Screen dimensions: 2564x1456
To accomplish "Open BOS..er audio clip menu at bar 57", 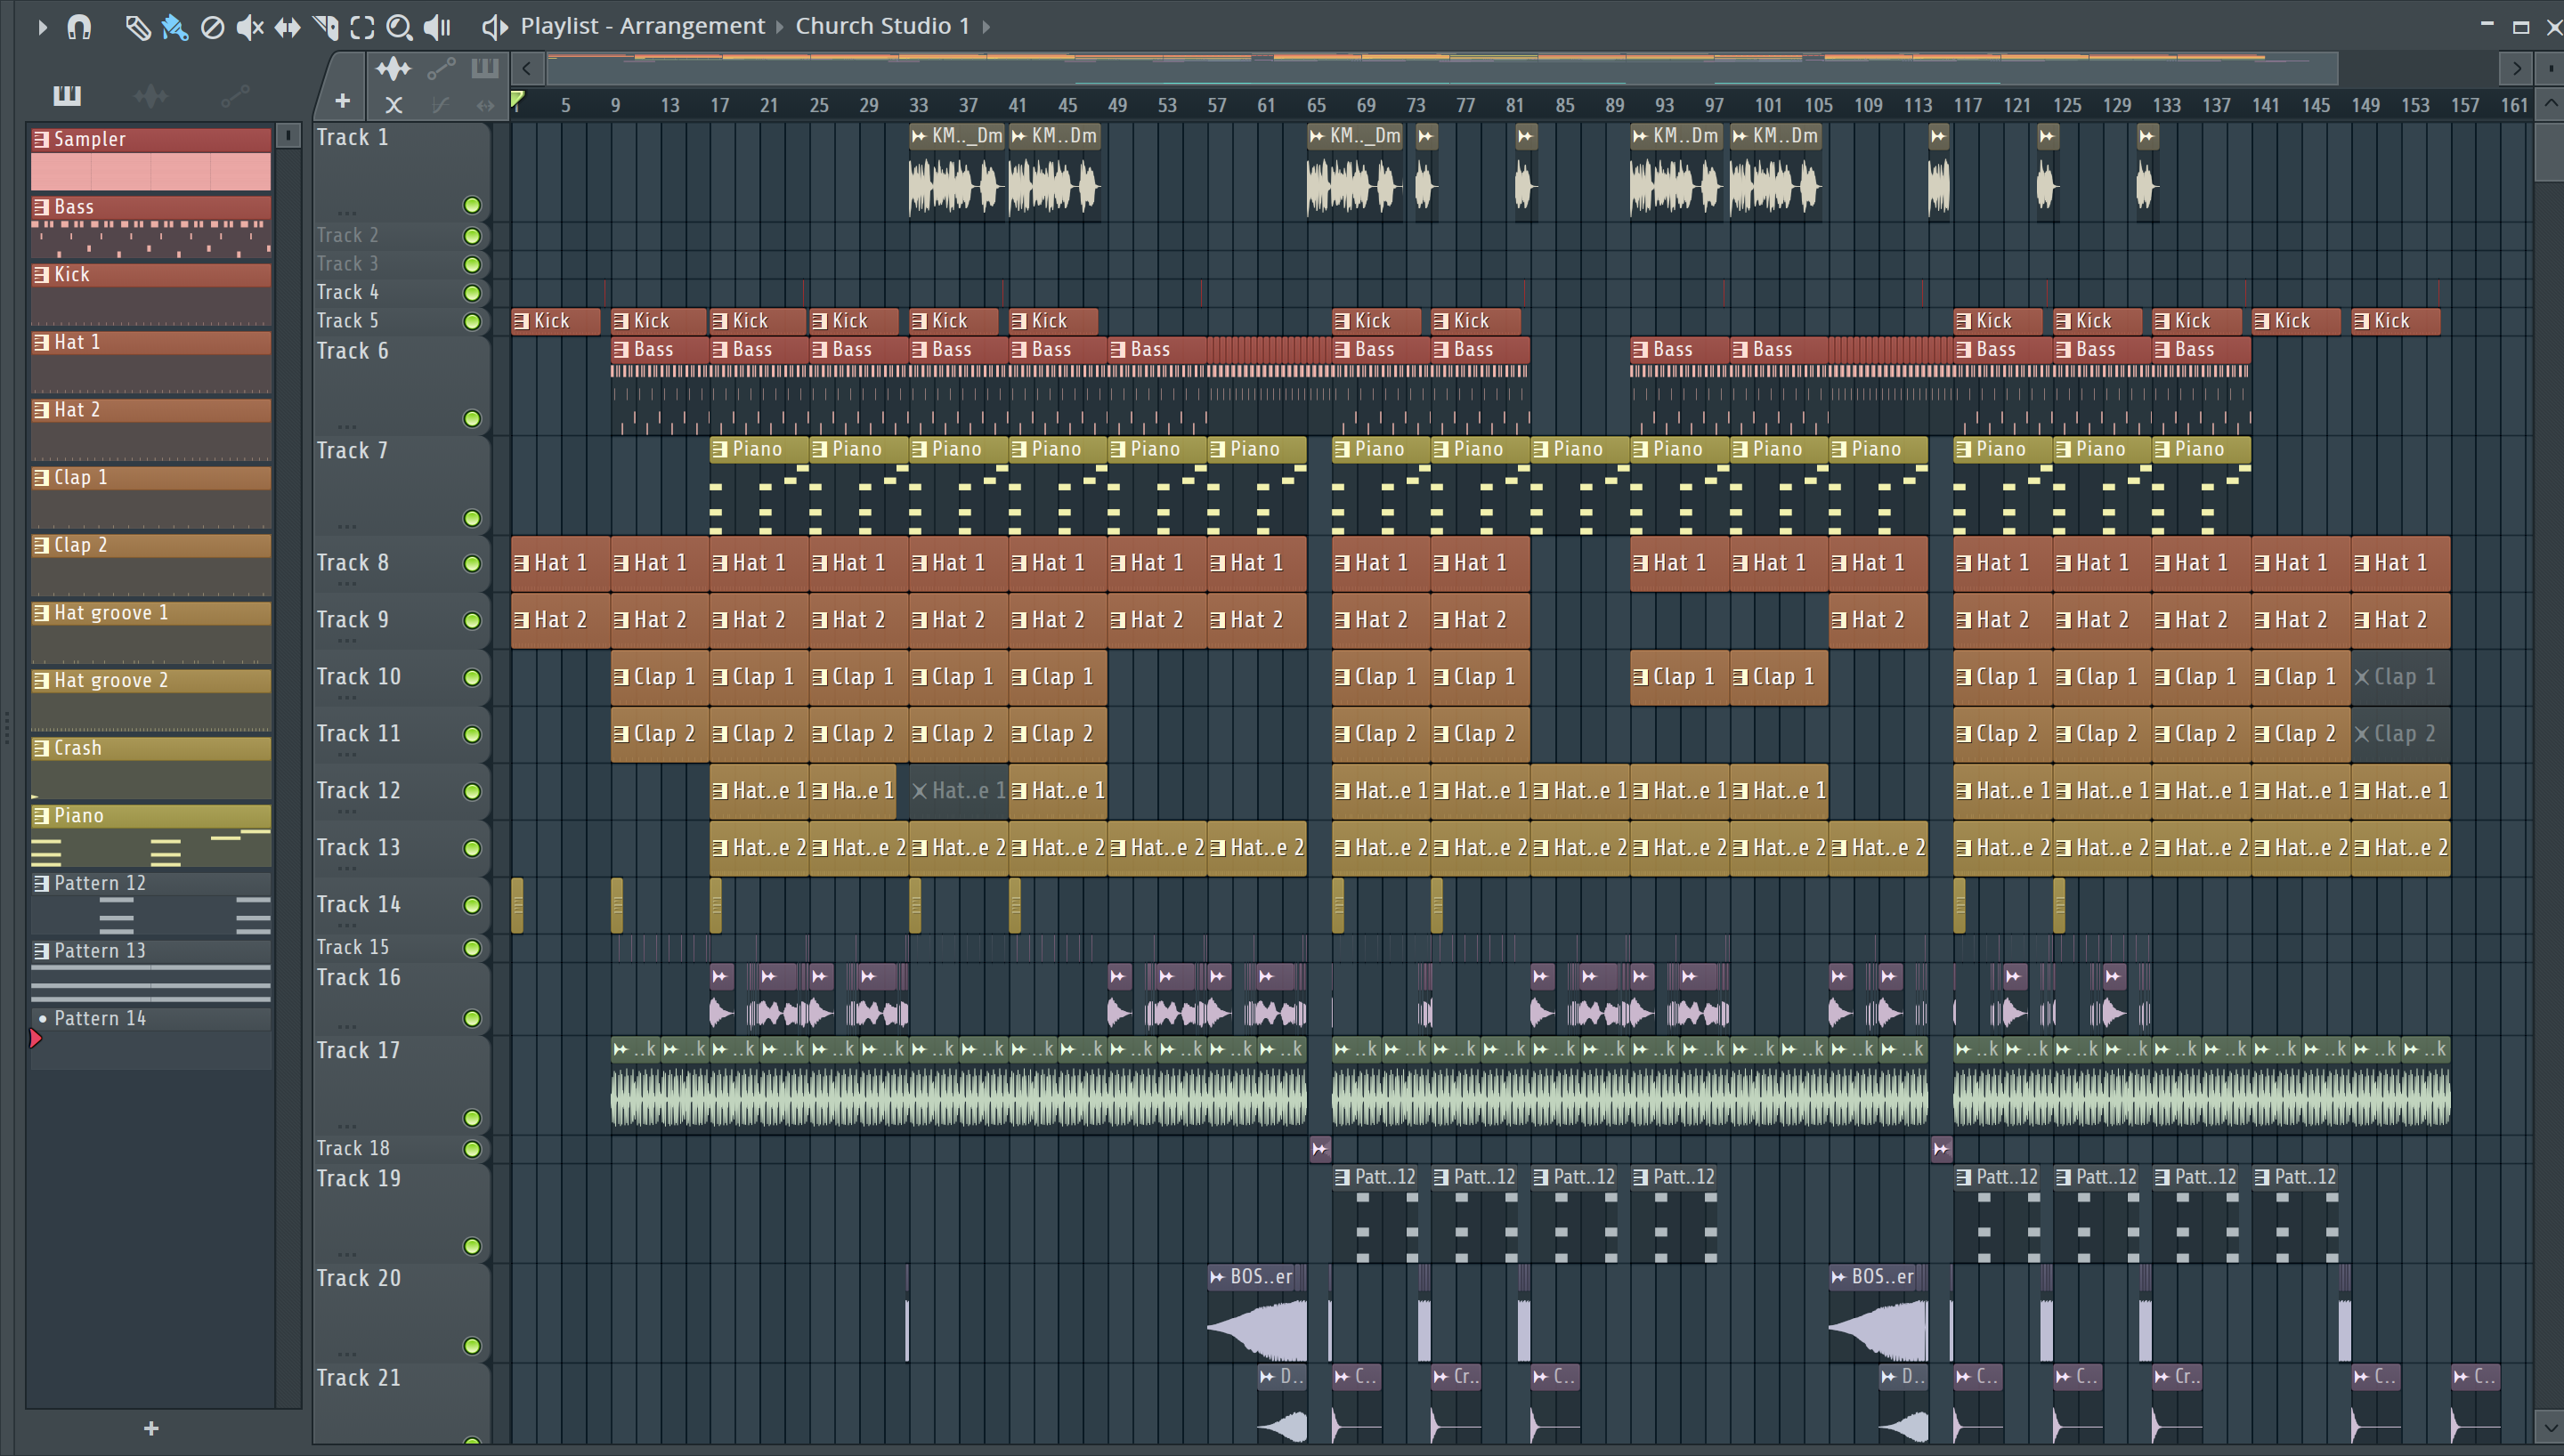I will pos(1217,1277).
